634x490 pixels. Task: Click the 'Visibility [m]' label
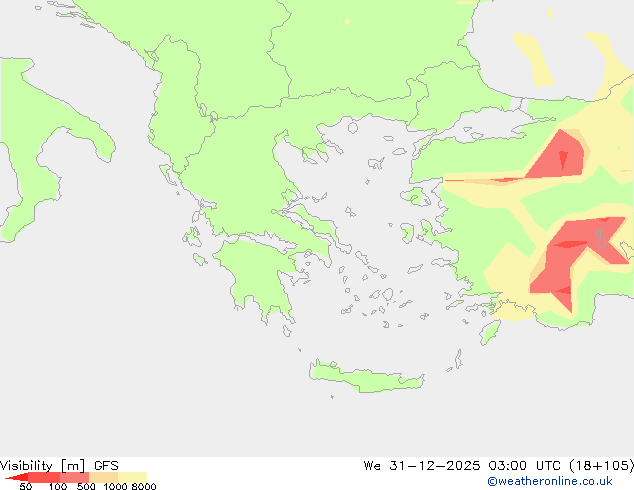[42, 466]
